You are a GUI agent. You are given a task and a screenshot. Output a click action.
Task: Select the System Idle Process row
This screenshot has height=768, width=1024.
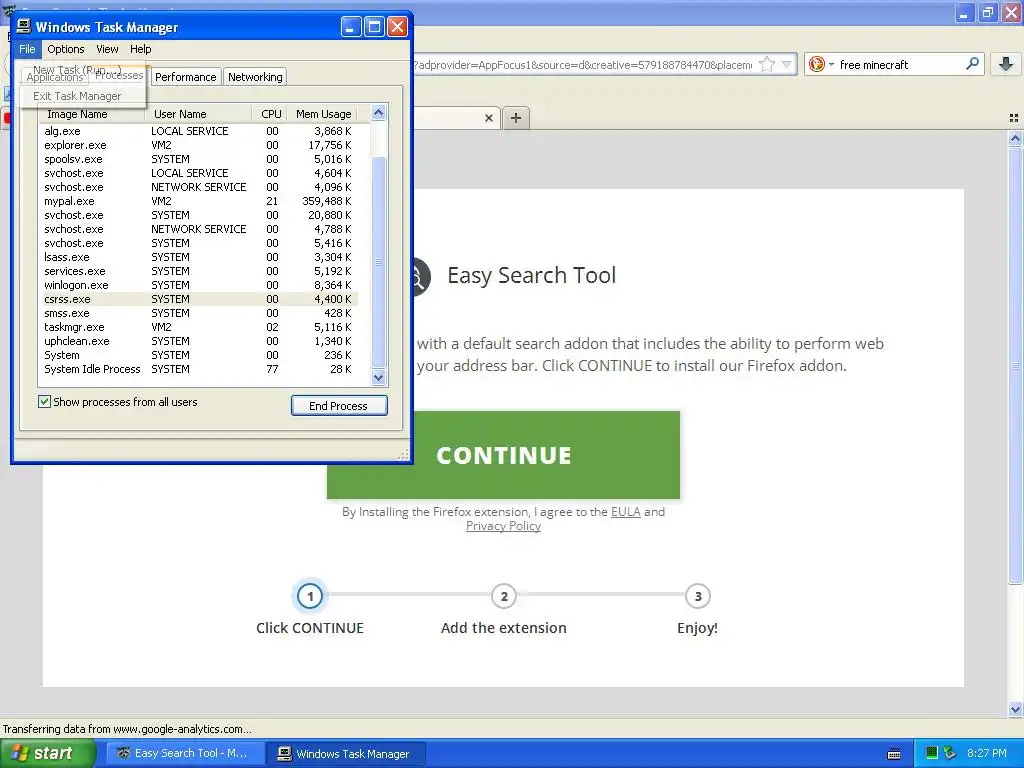pyautogui.click(x=199, y=370)
